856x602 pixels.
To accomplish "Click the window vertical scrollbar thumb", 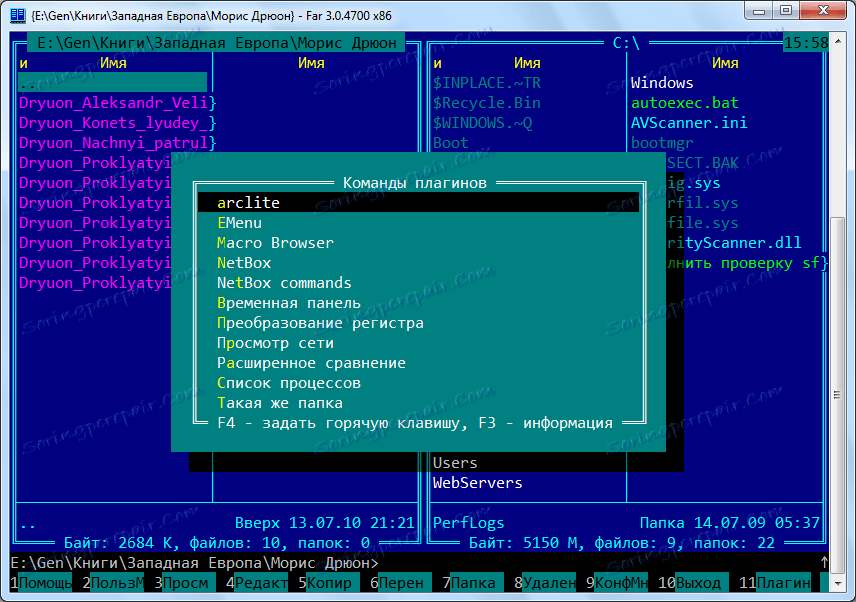I will click(x=837, y=395).
